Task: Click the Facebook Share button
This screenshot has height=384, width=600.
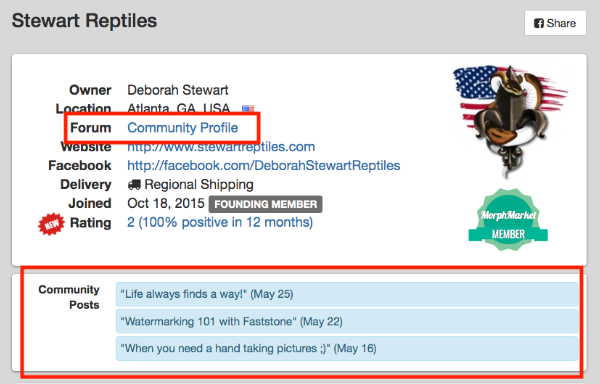Action: point(555,23)
